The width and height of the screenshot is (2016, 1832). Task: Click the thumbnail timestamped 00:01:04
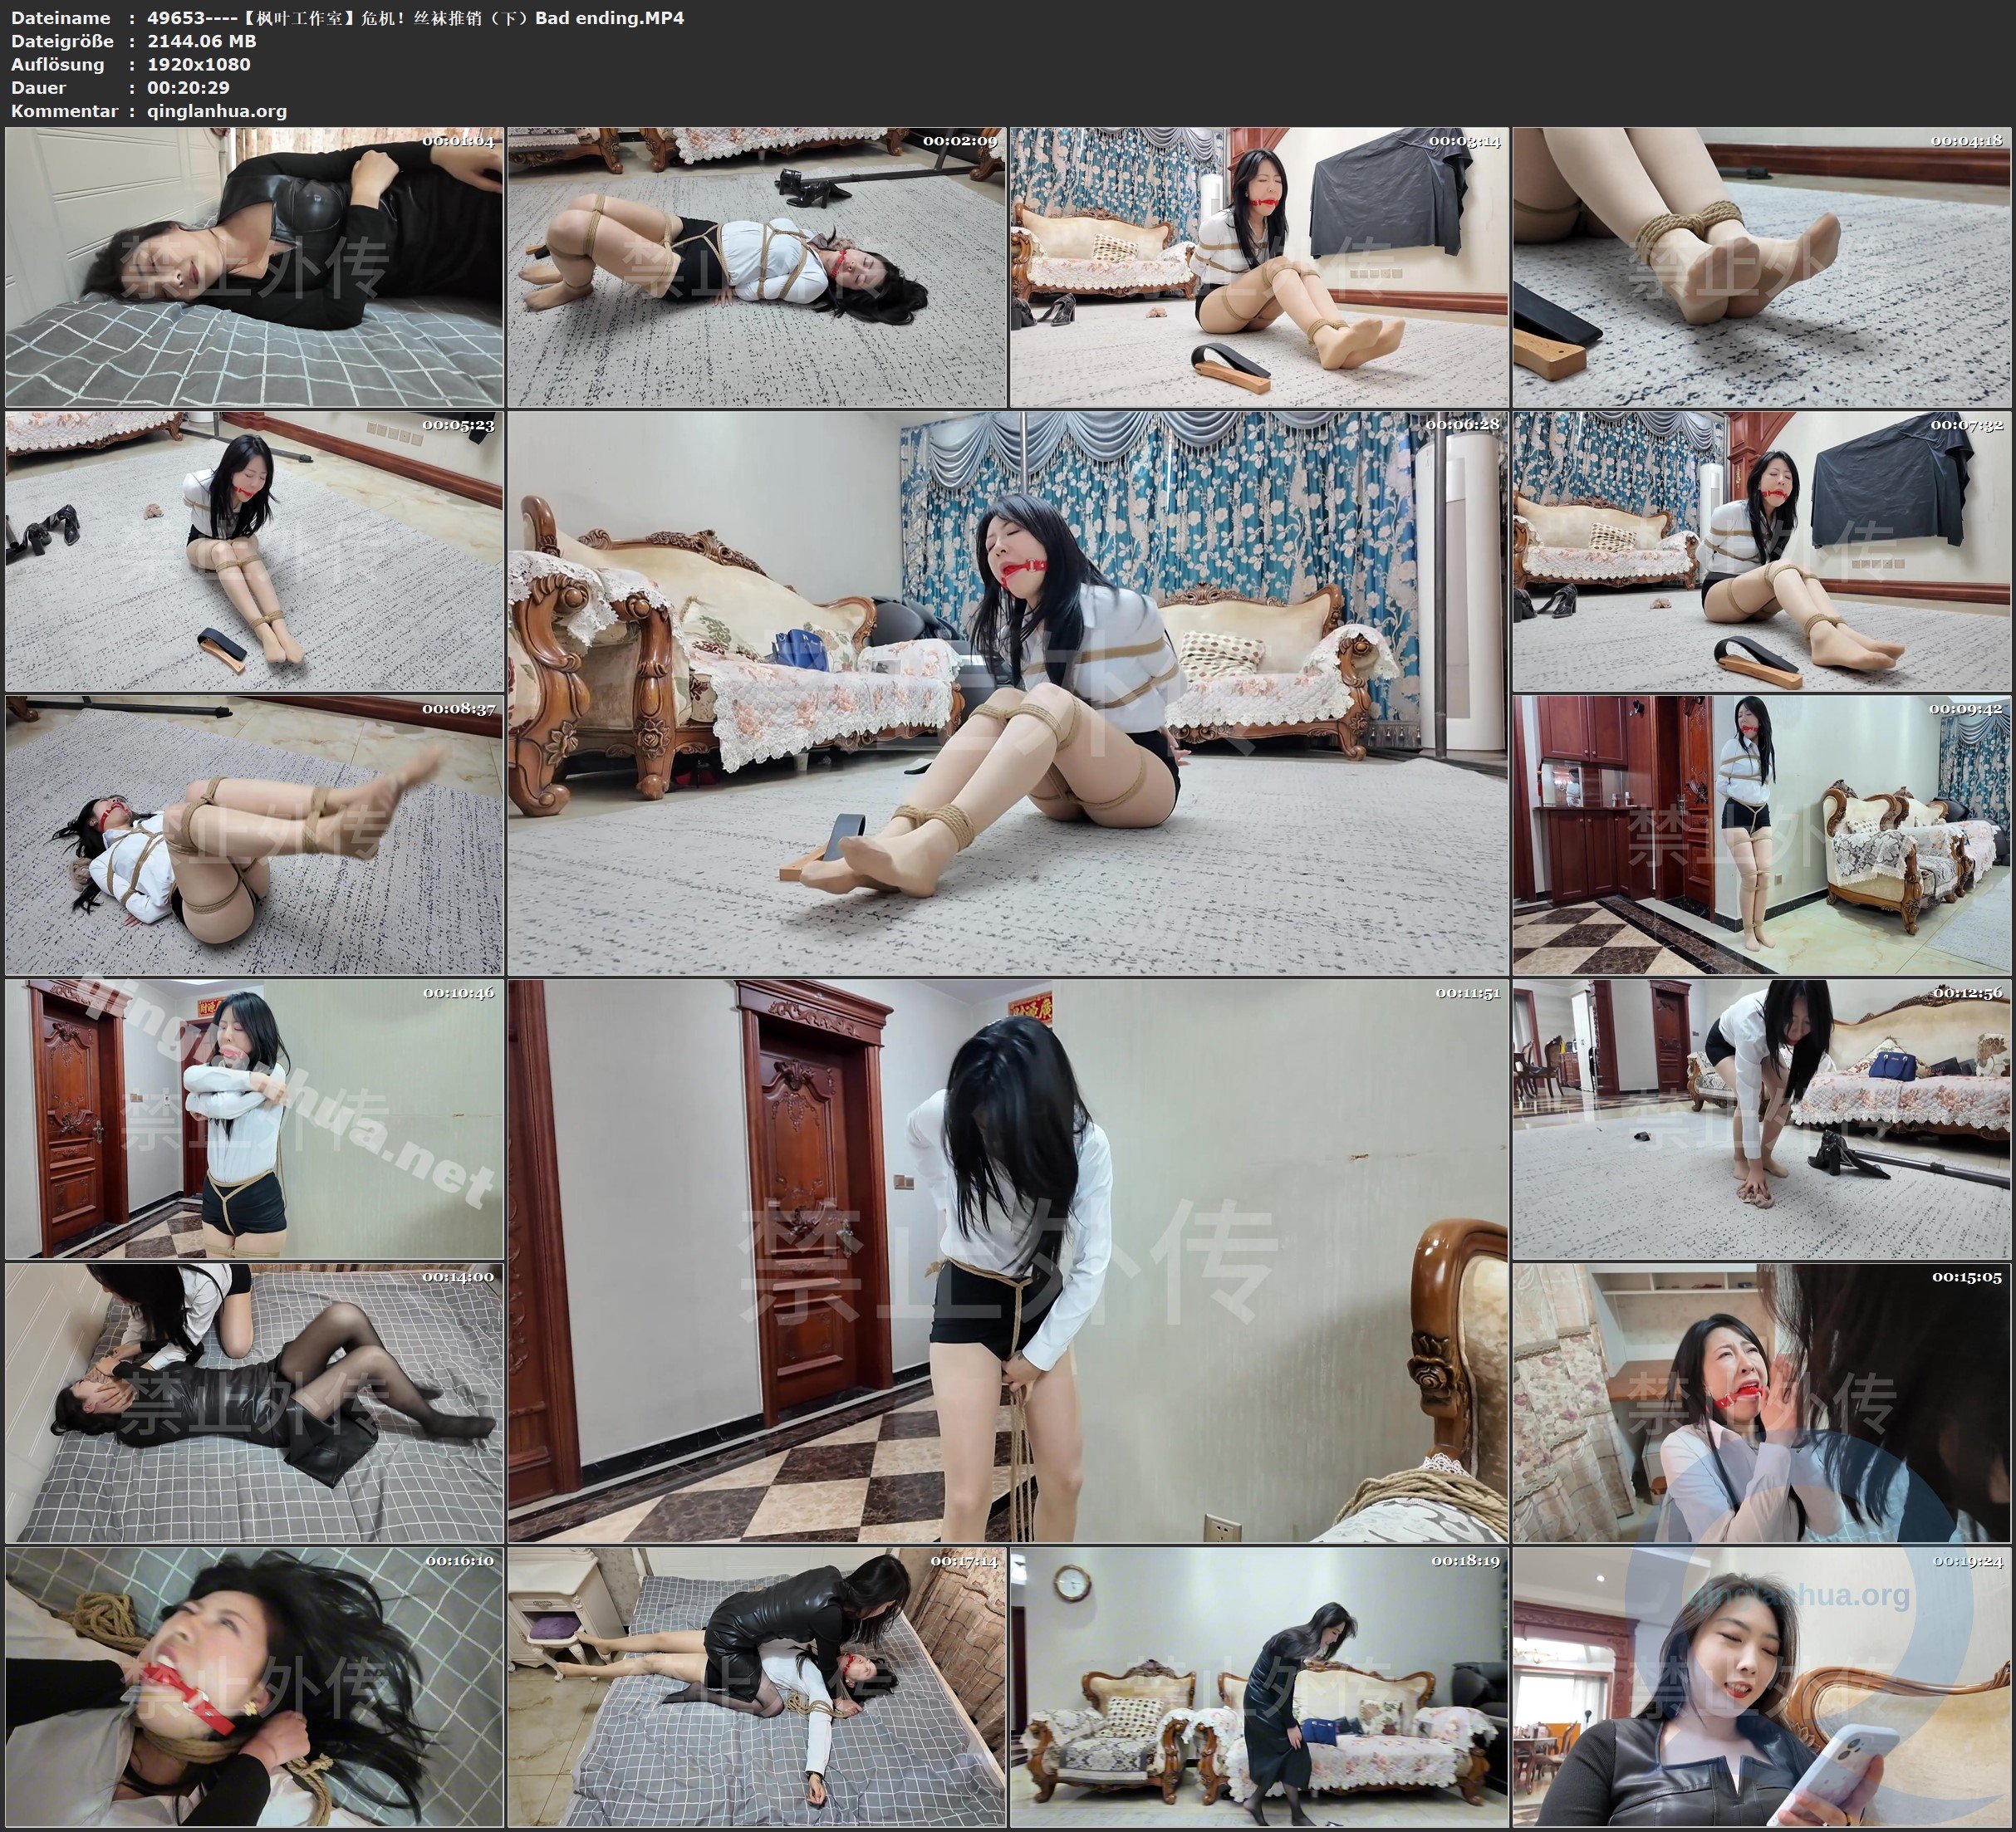point(254,267)
